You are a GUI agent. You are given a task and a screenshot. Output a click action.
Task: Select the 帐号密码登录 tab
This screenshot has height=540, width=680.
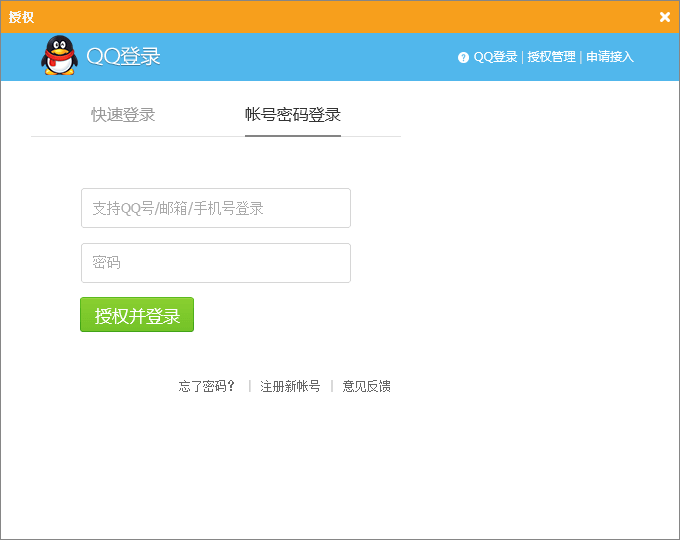(x=293, y=115)
